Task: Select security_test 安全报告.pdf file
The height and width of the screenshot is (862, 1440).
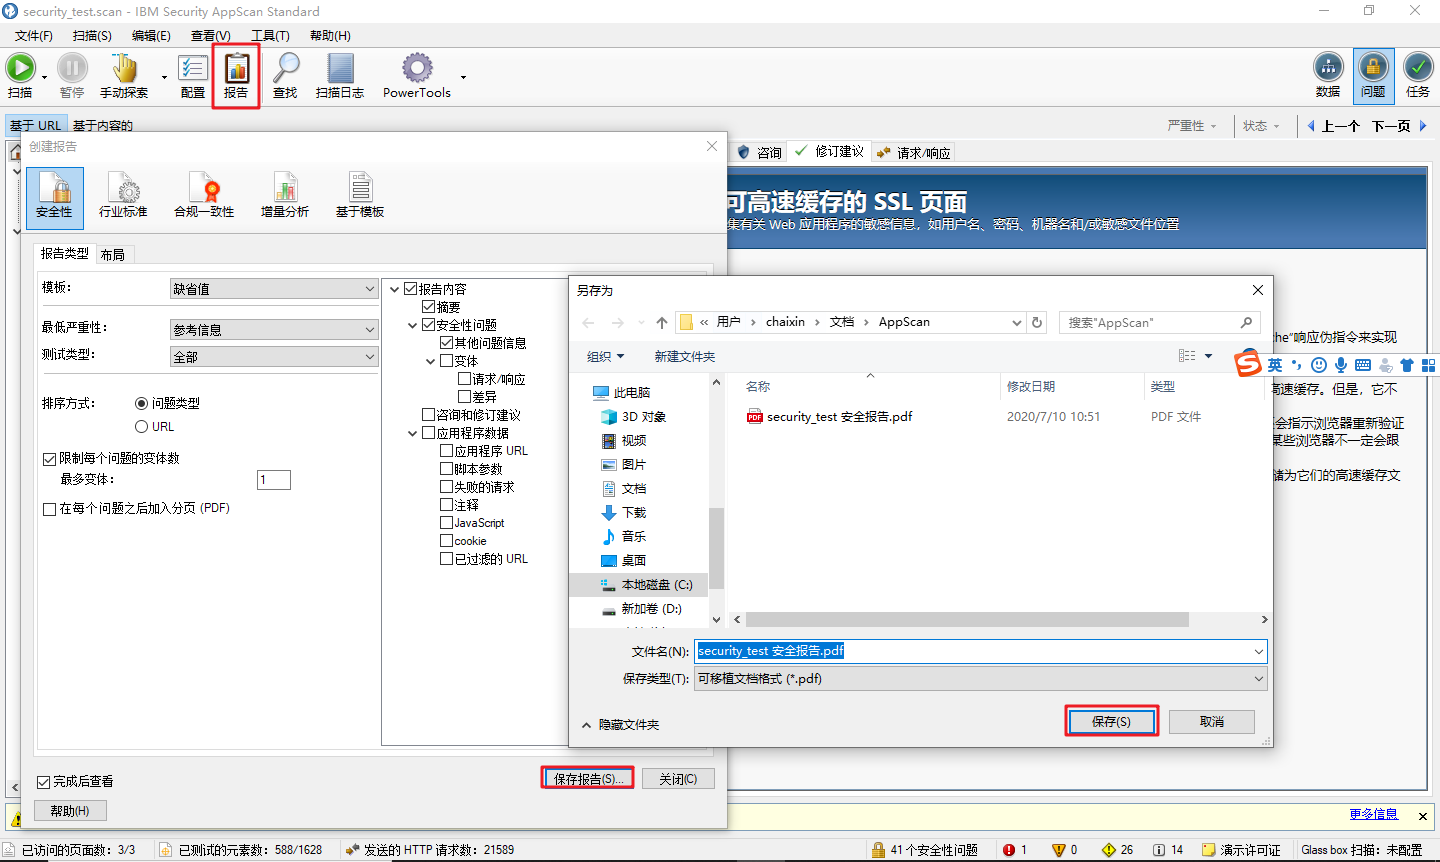Action: pyautogui.click(x=839, y=417)
